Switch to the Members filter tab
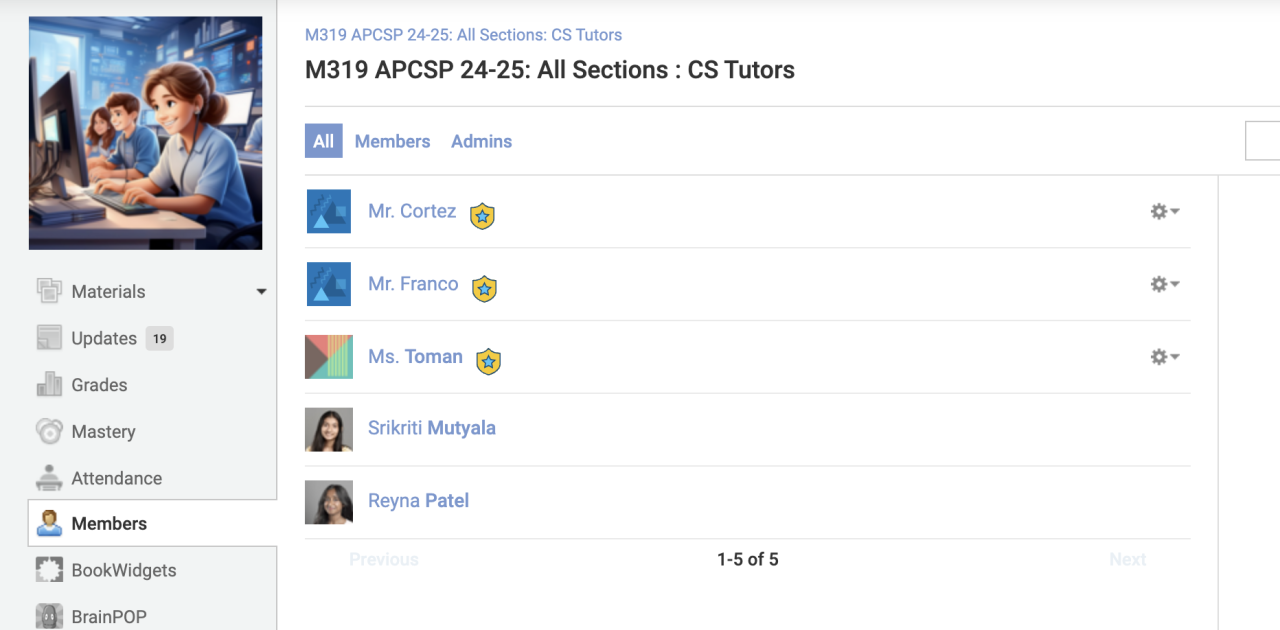 (x=392, y=141)
